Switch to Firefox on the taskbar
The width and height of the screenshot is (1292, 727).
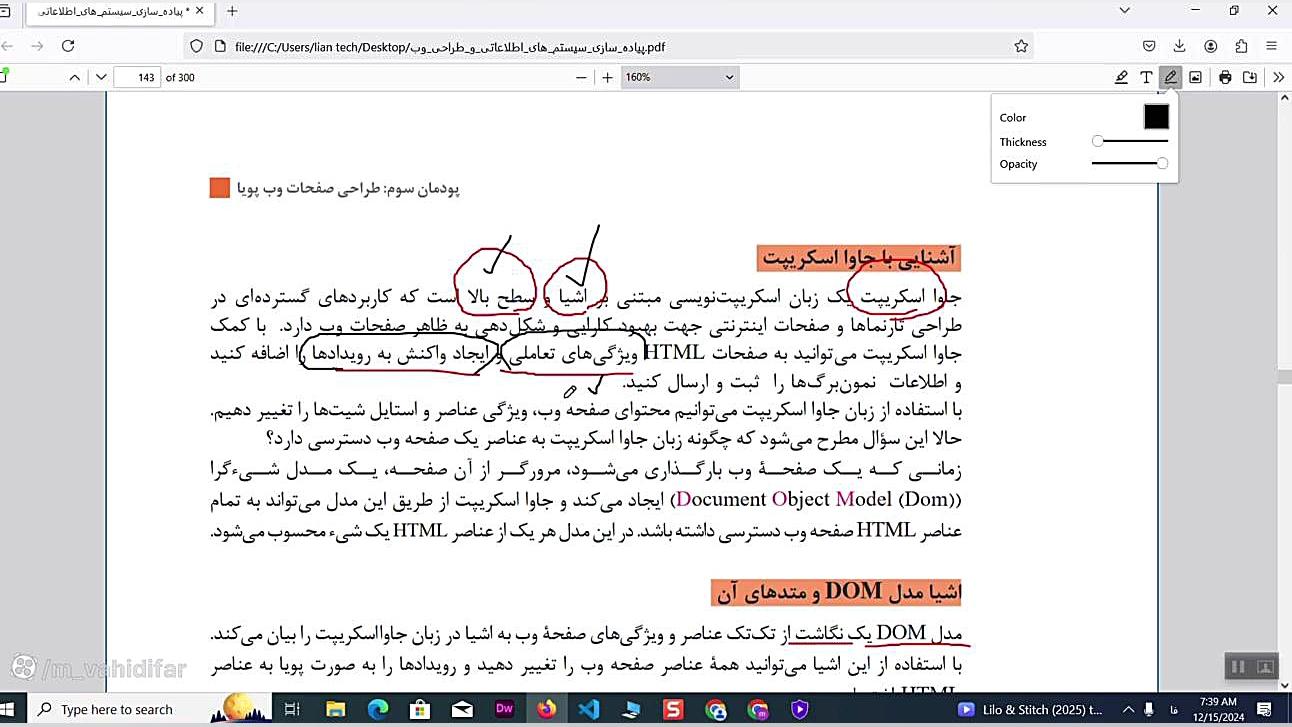[x=546, y=710]
